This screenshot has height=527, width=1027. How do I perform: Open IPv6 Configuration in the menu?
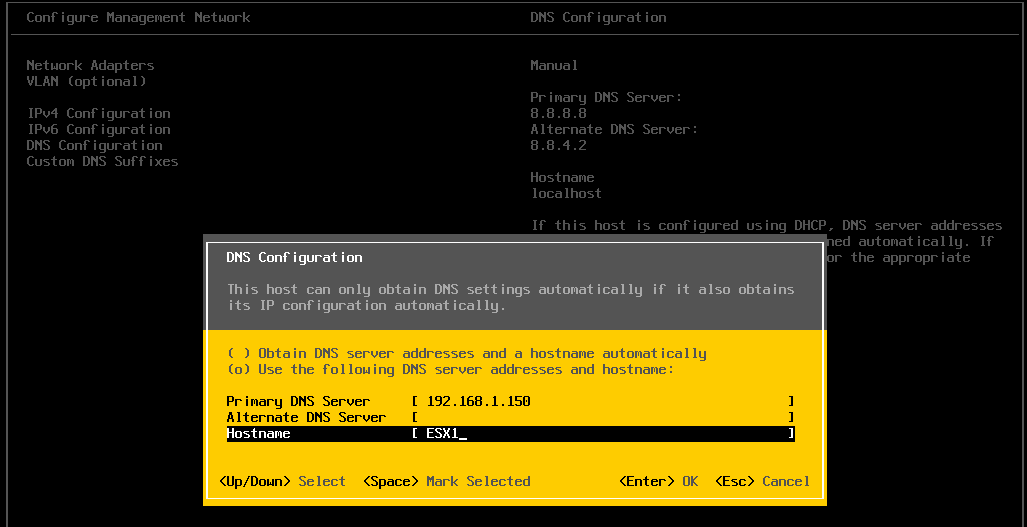(x=98, y=129)
